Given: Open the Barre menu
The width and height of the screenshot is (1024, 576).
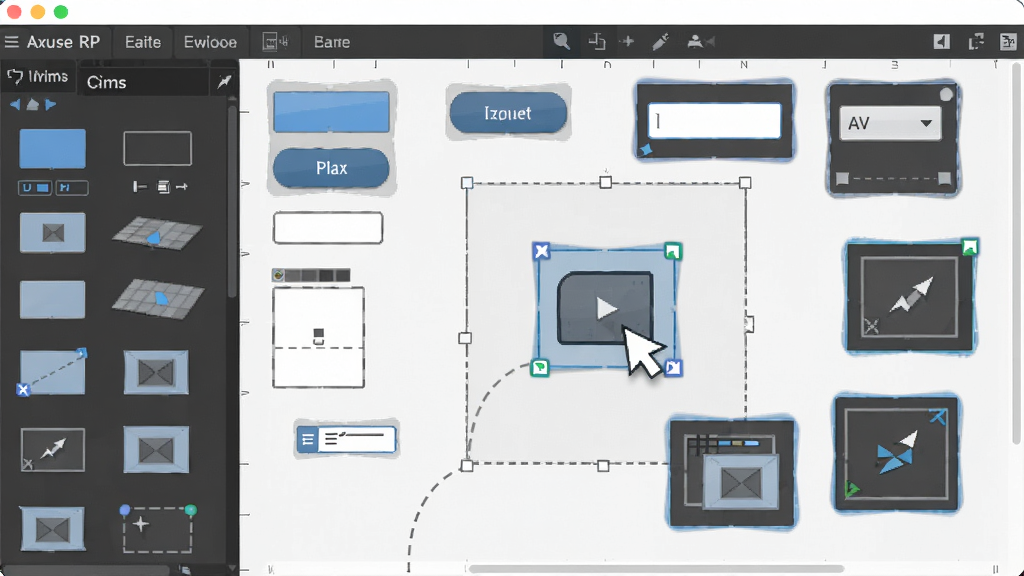Looking at the screenshot, I should coord(332,42).
